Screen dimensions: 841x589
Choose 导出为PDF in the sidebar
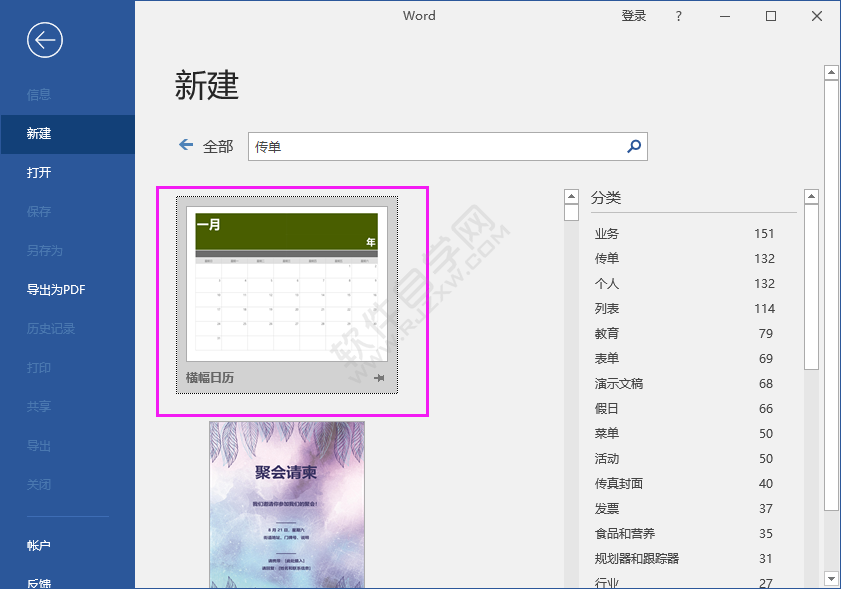pyautogui.click(x=56, y=290)
